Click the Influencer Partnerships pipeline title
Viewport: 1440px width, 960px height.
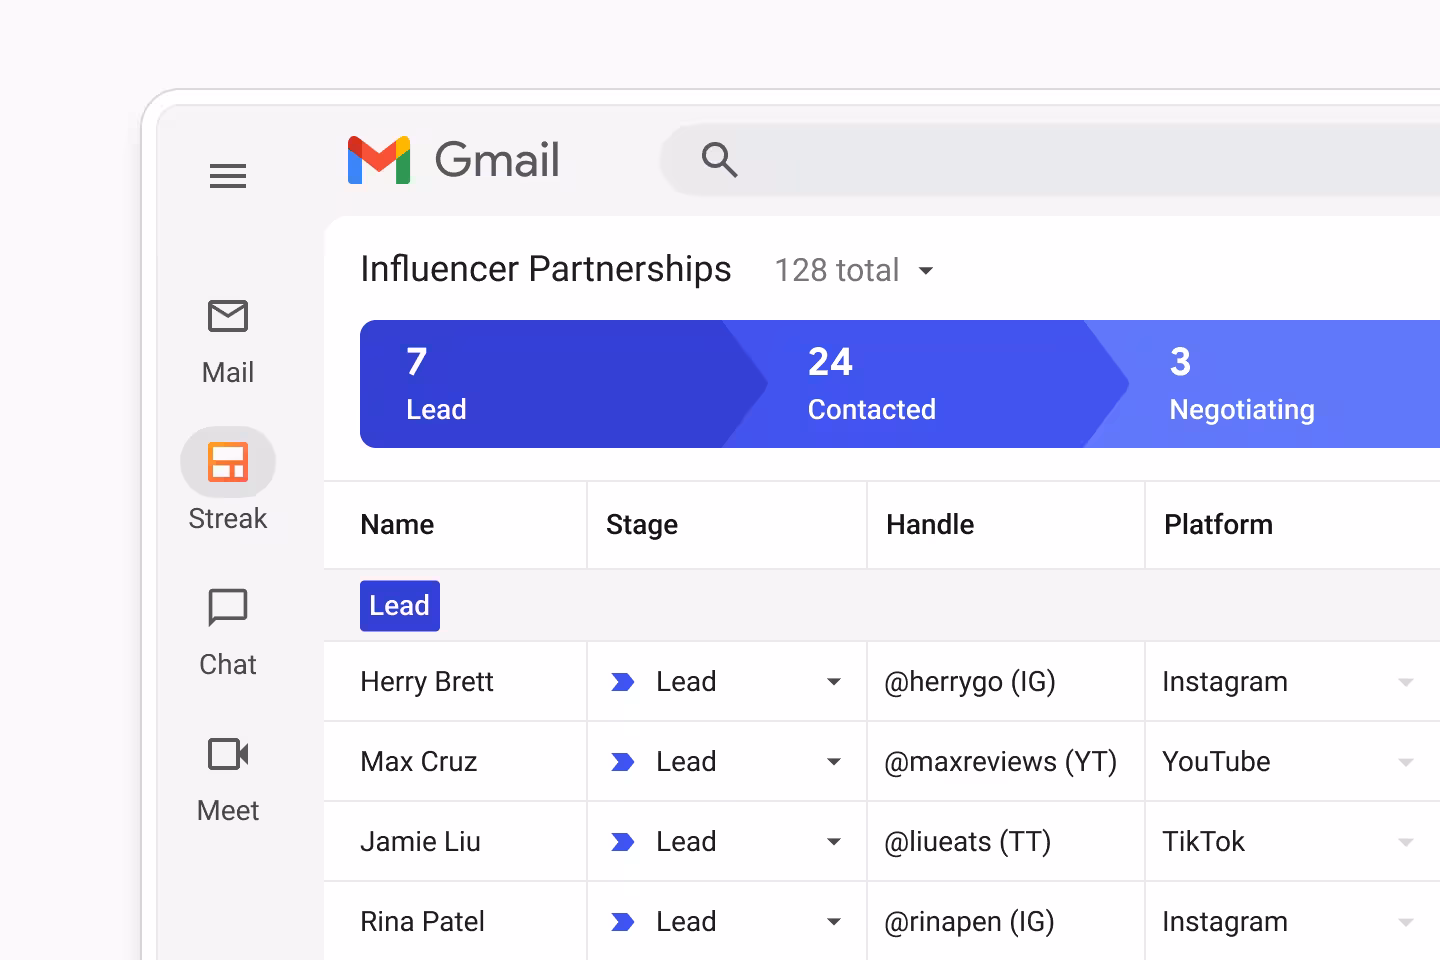546,269
